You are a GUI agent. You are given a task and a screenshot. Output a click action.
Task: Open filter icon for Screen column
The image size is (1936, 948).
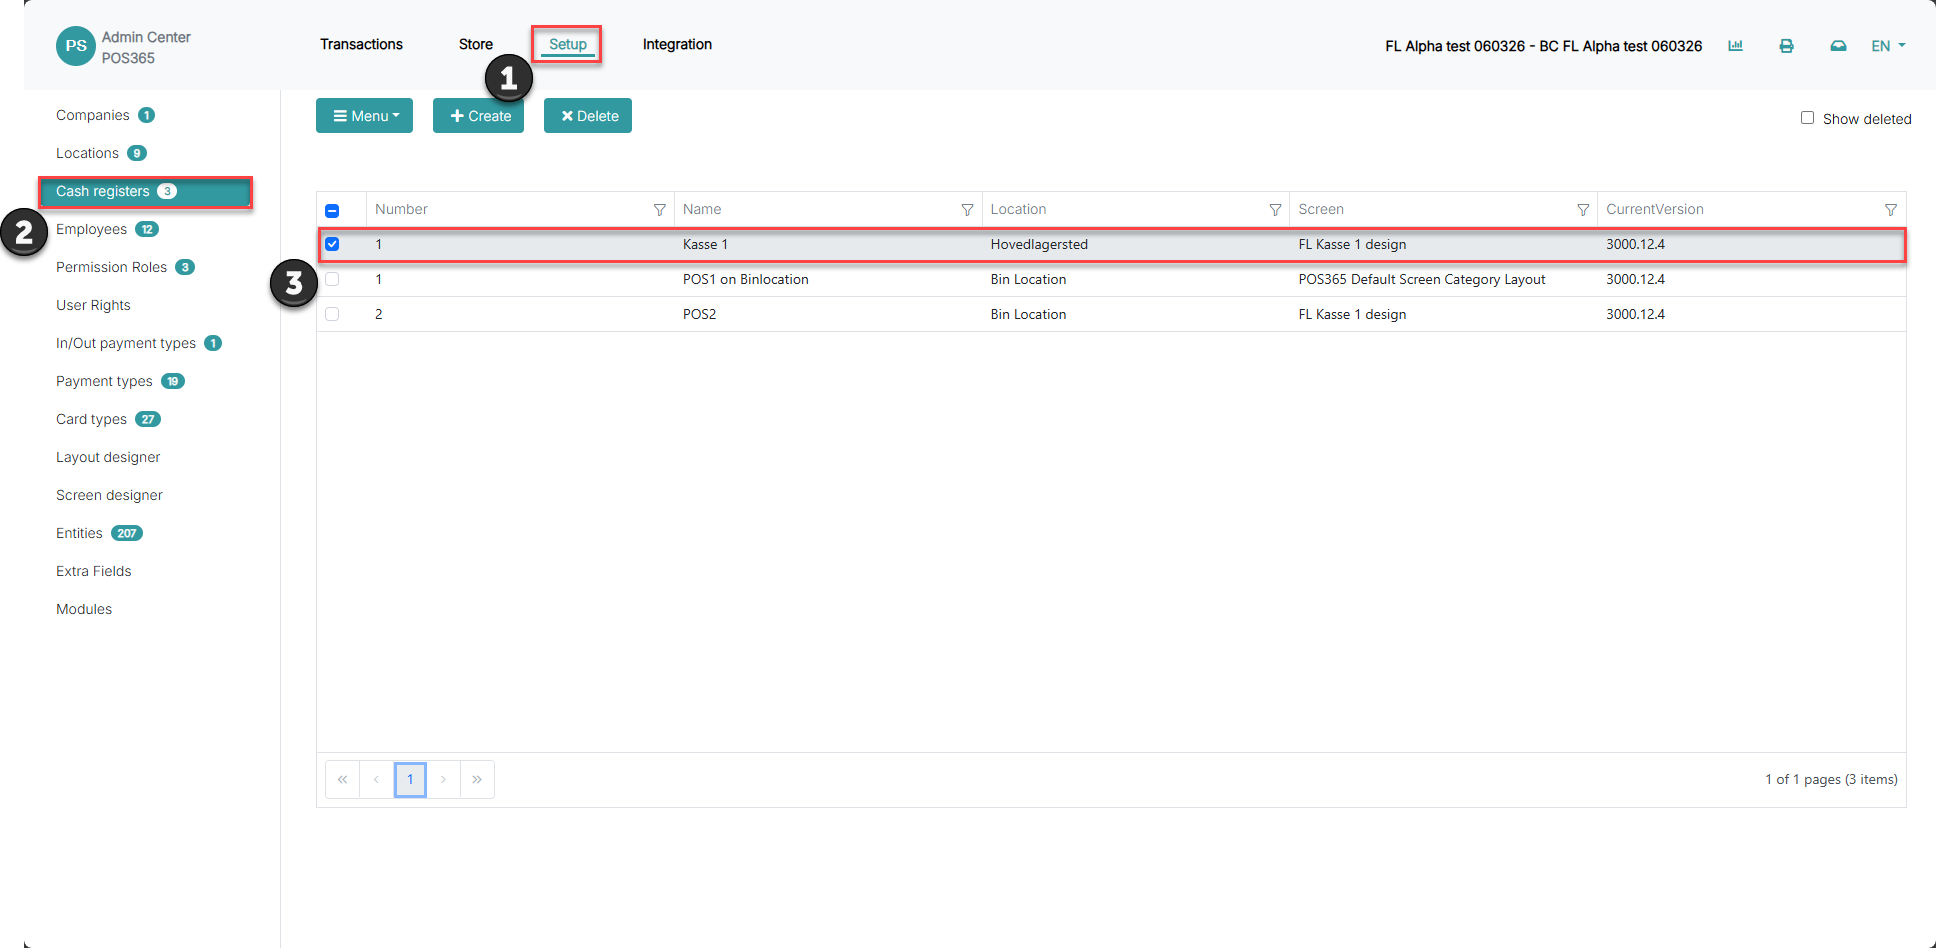1583,210
